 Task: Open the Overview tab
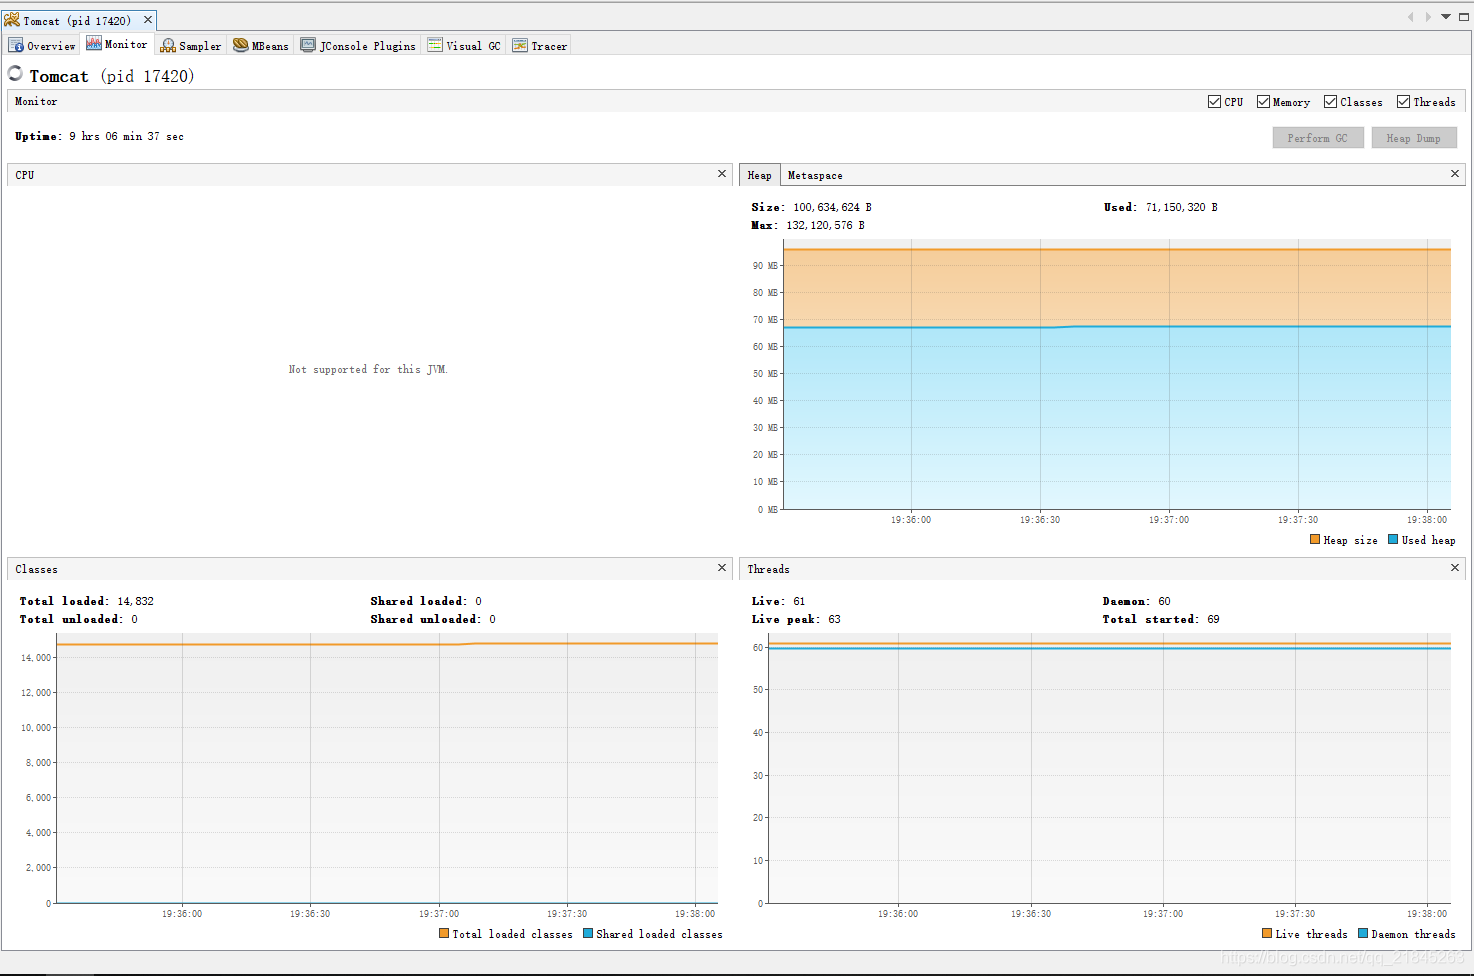click(42, 46)
